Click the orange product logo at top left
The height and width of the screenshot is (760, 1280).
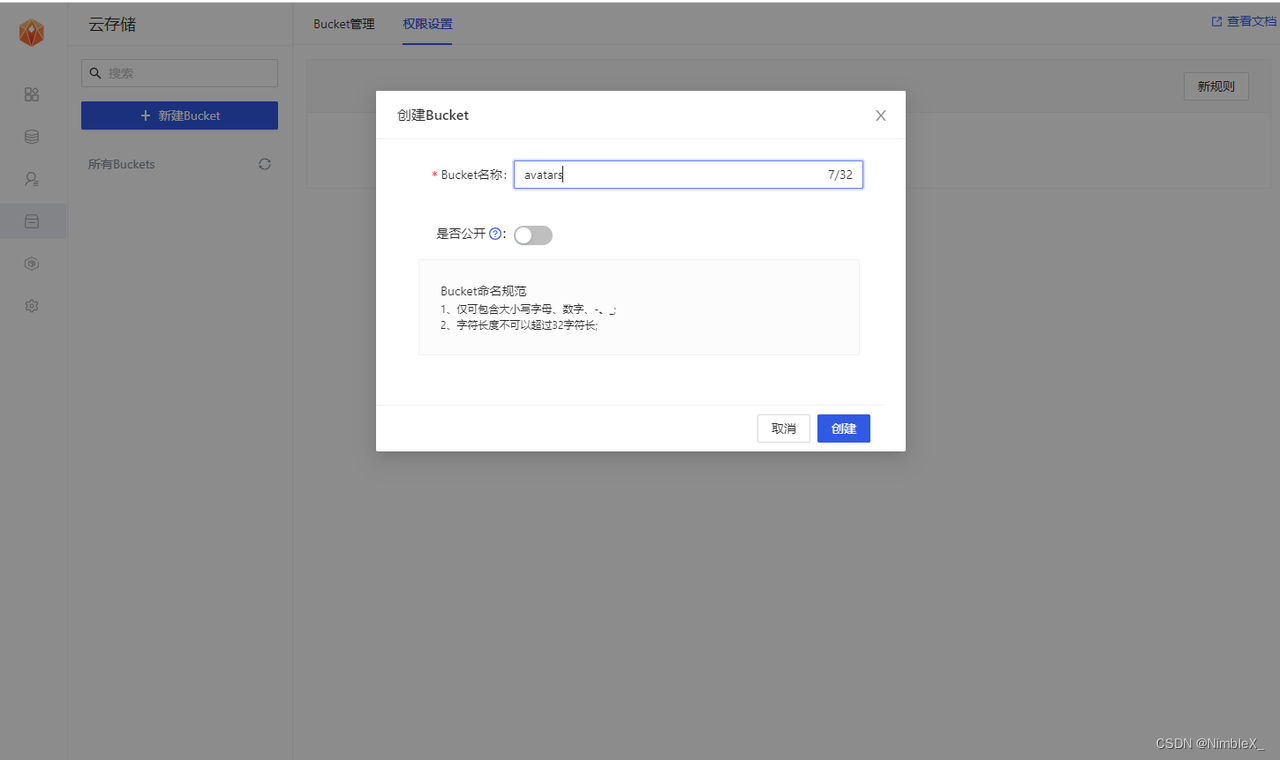tap(31, 31)
